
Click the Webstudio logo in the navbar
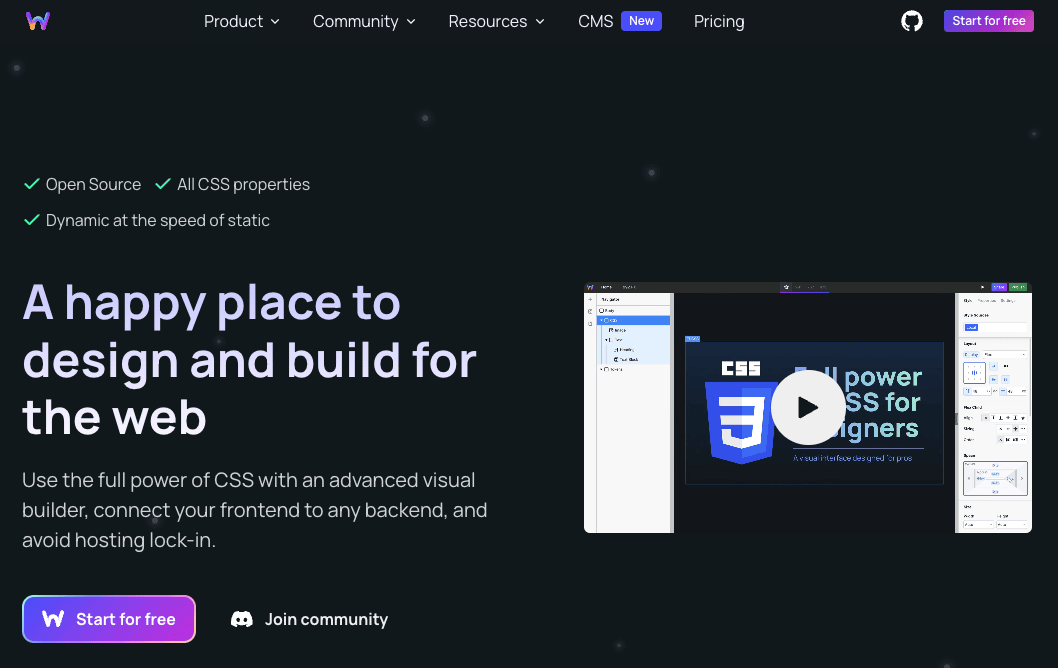click(x=38, y=20)
